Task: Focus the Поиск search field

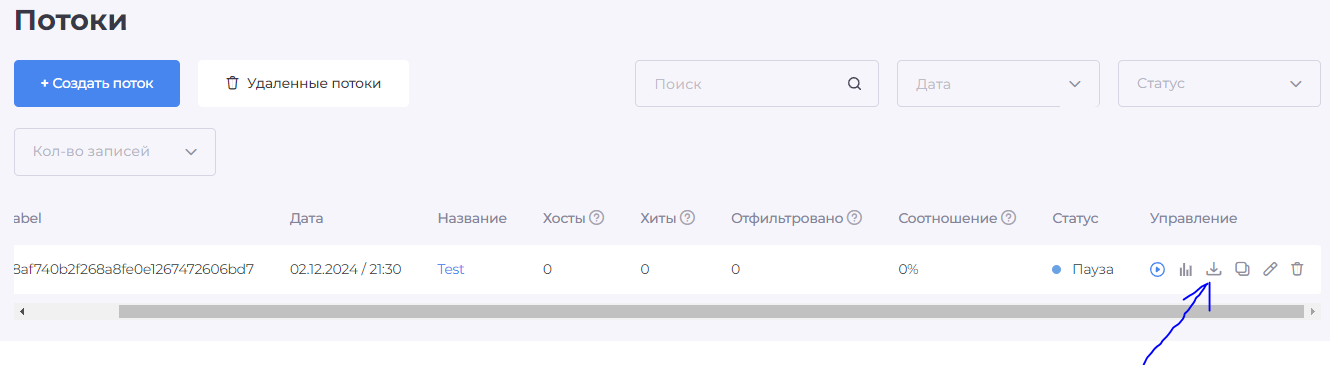Action: tap(756, 84)
